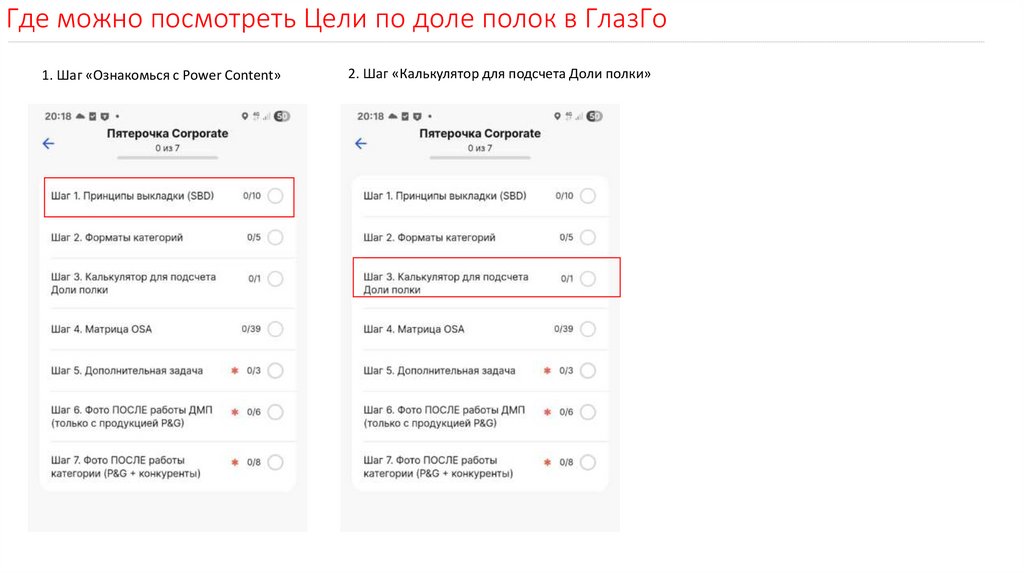The width and height of the screenshot is (1024, 574).
Task: Mark Шаг 3 circle in left screen
Action: coord(276,279)
